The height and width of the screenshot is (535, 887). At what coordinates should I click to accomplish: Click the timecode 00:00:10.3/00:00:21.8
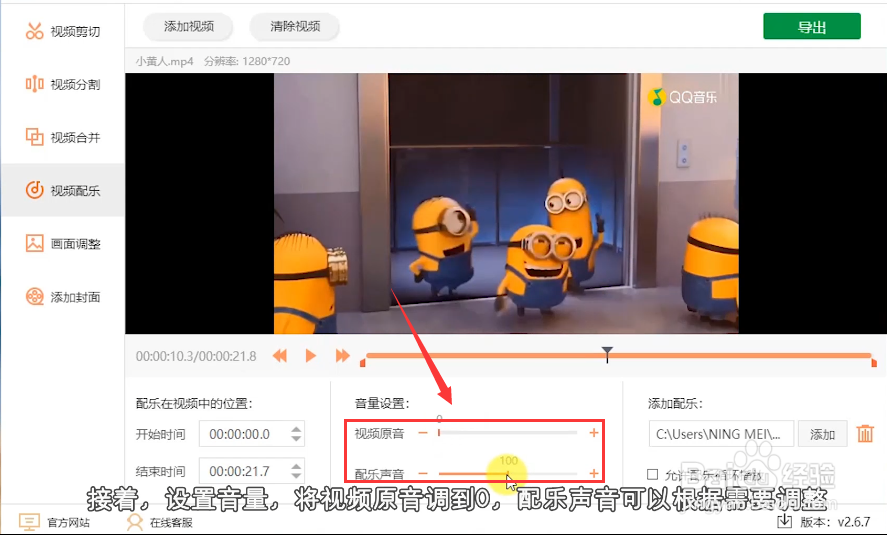196,356
